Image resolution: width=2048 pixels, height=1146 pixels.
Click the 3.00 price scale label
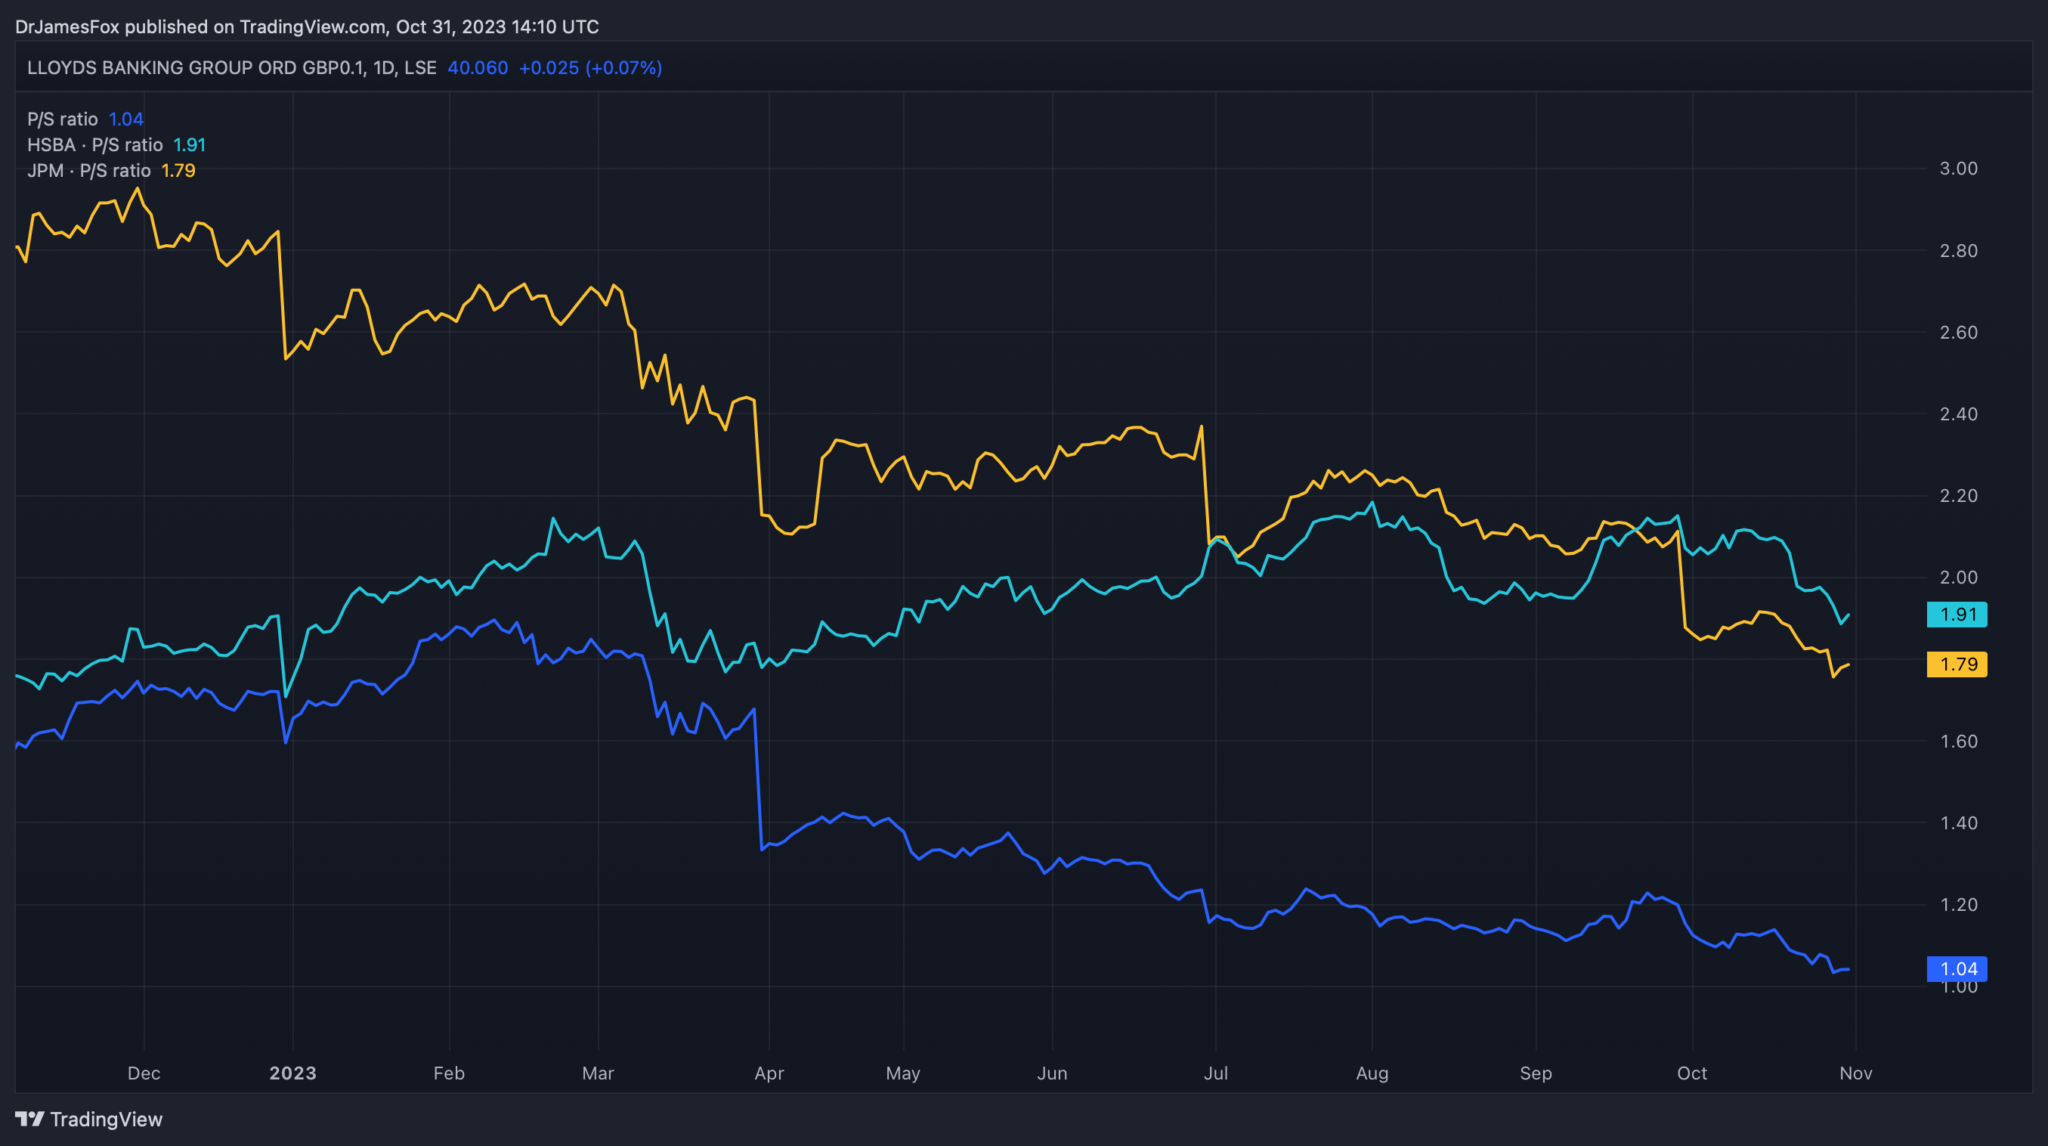1958,168
